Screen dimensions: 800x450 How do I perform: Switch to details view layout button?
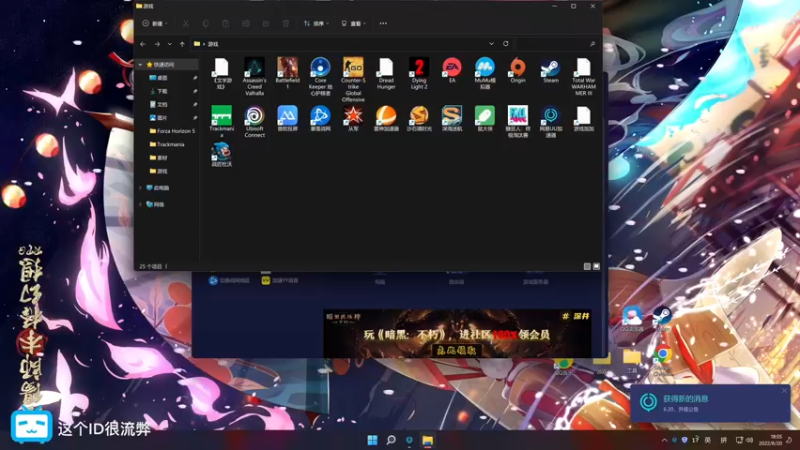[x=587, y=266]
